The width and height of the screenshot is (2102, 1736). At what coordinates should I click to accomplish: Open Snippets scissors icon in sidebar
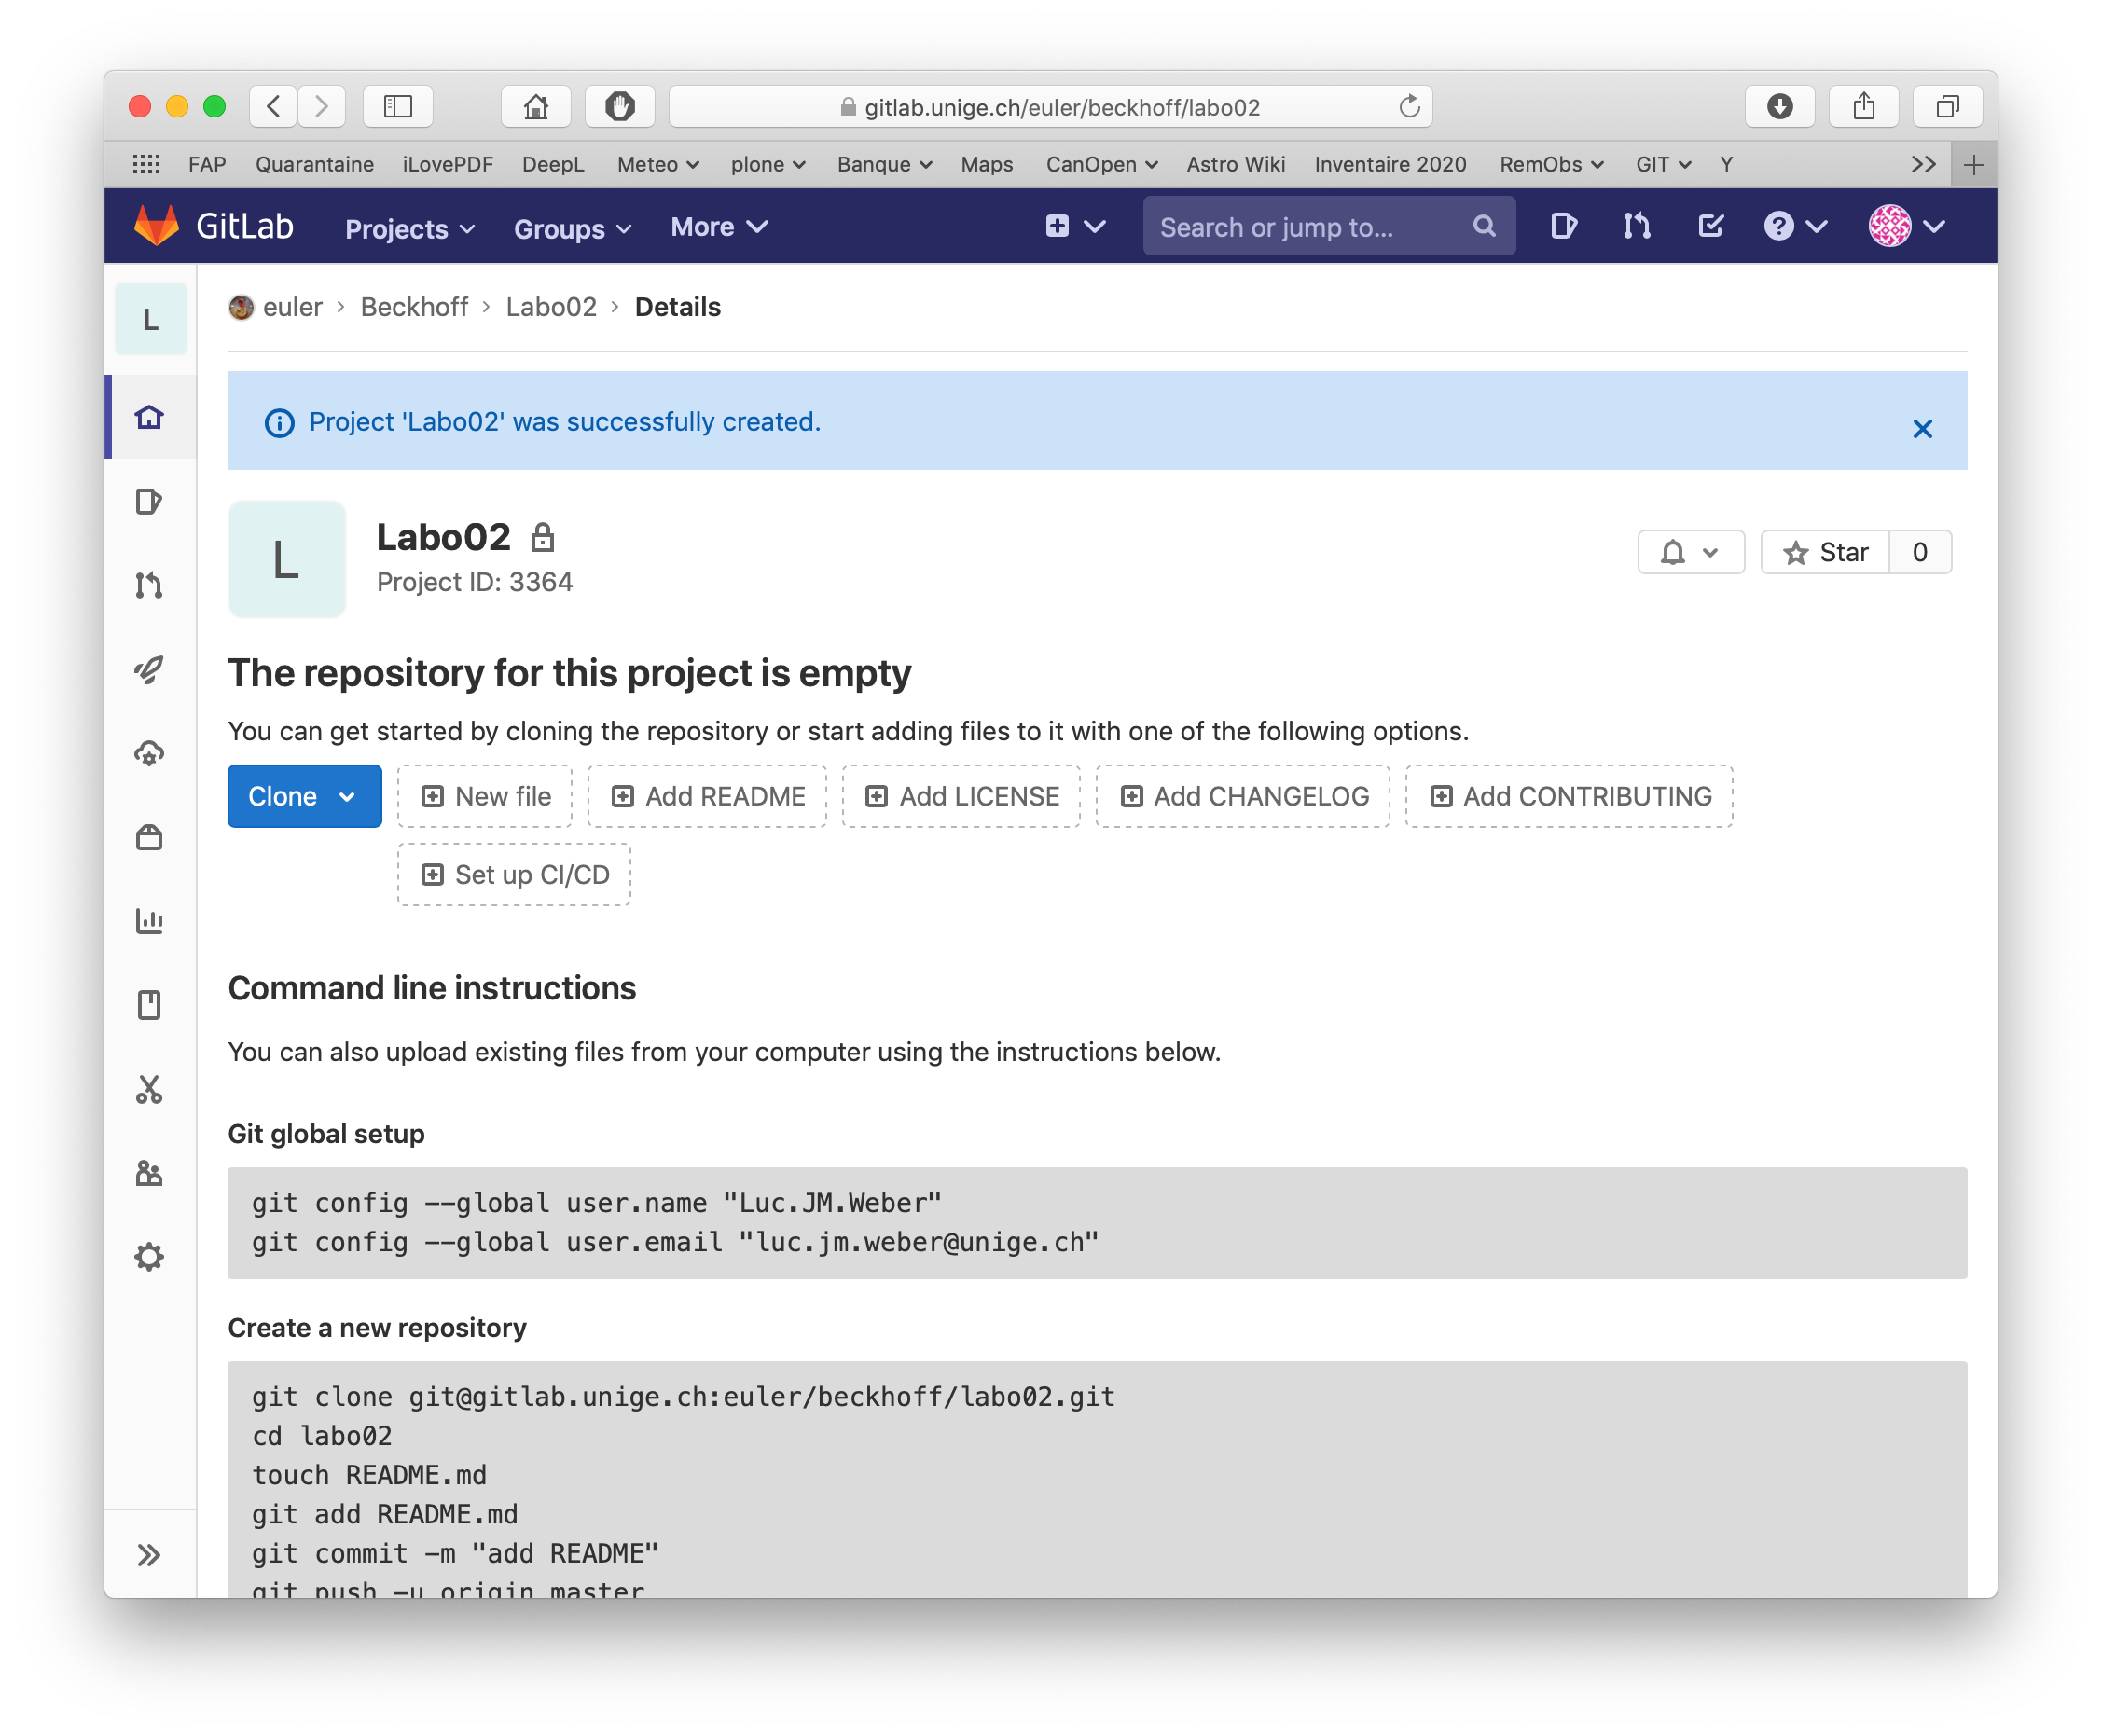(x=149, y=1089)
